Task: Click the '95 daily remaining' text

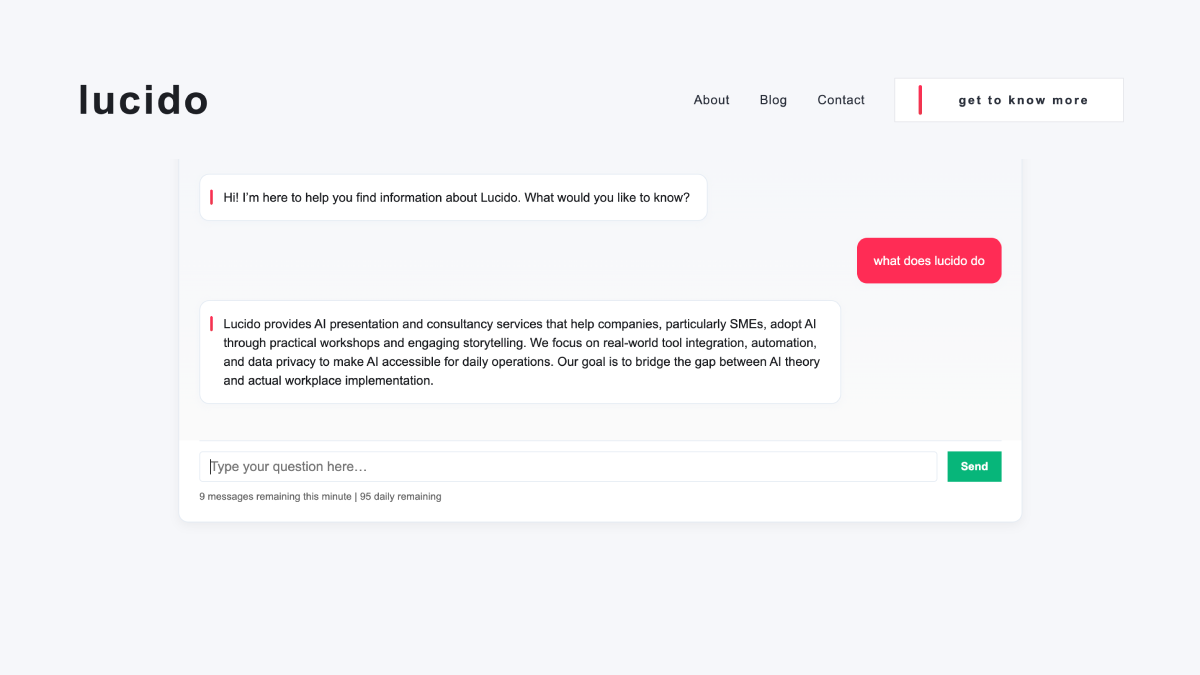Action: [x=401, y=496]
